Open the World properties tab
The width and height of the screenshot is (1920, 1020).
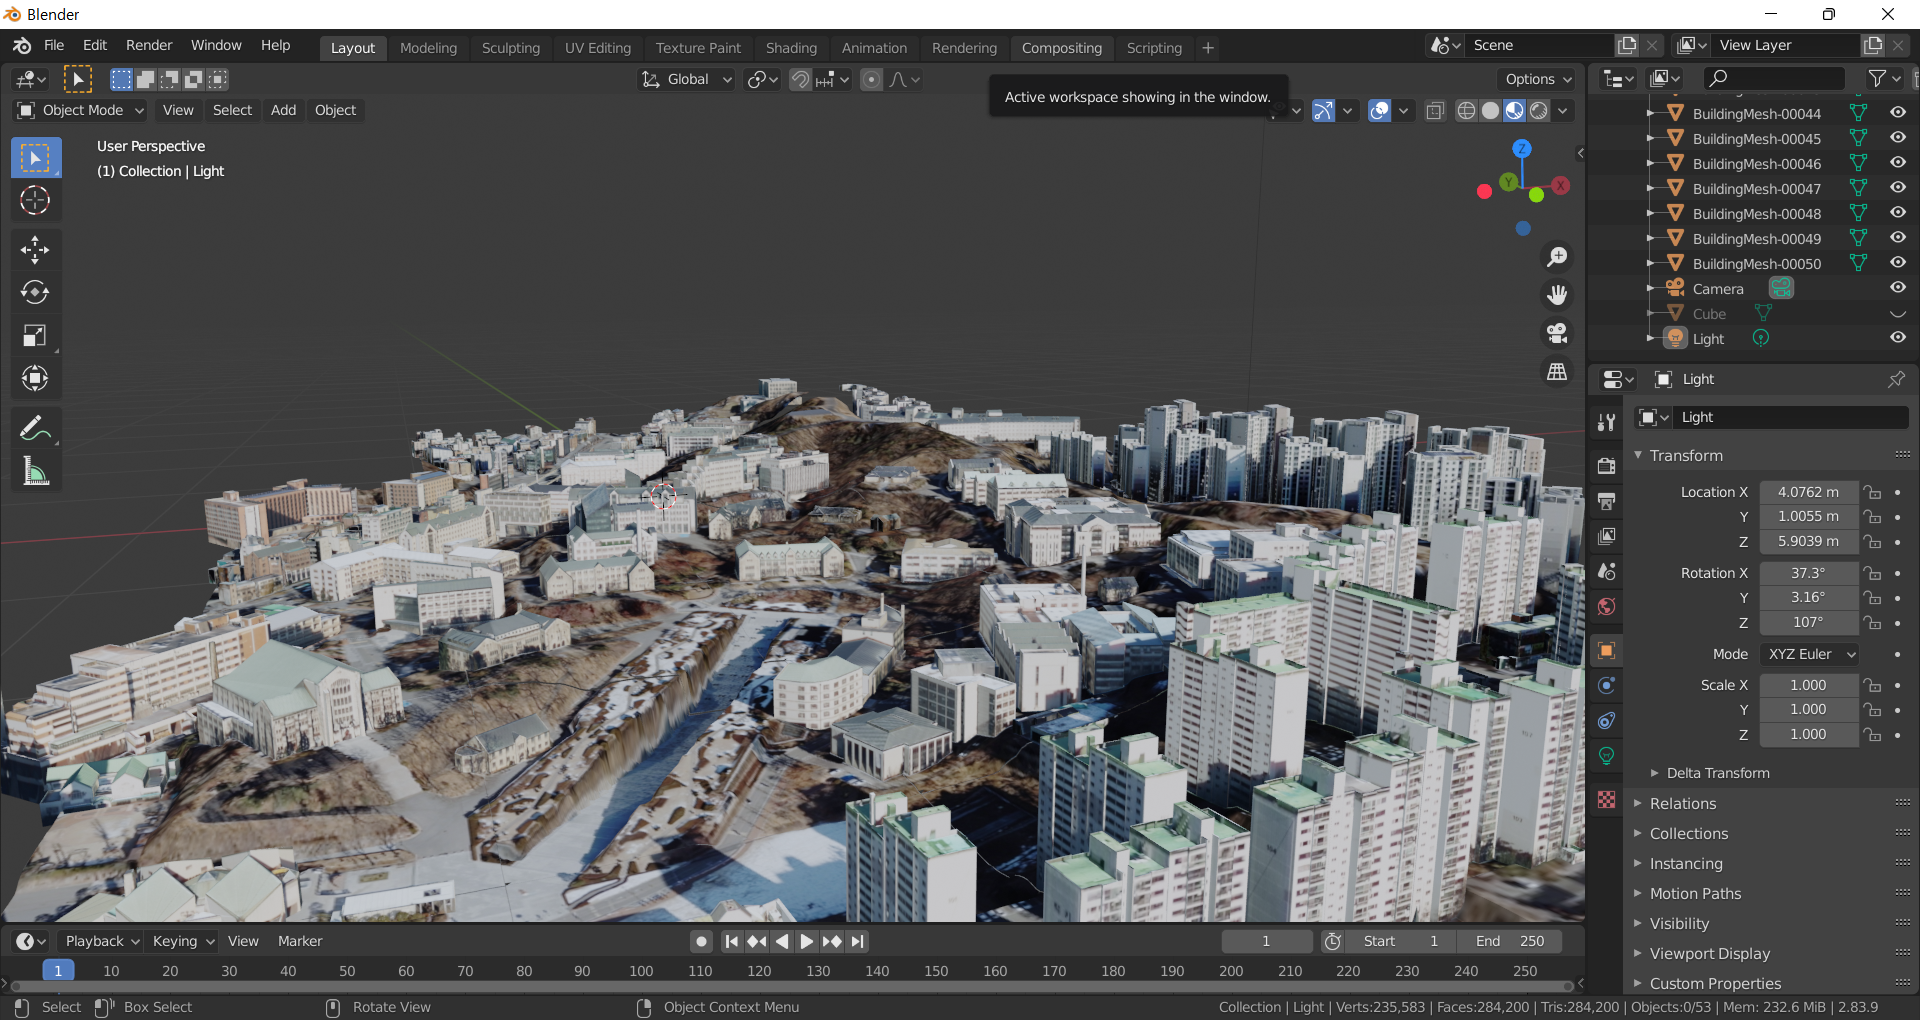pos(1607,606)
